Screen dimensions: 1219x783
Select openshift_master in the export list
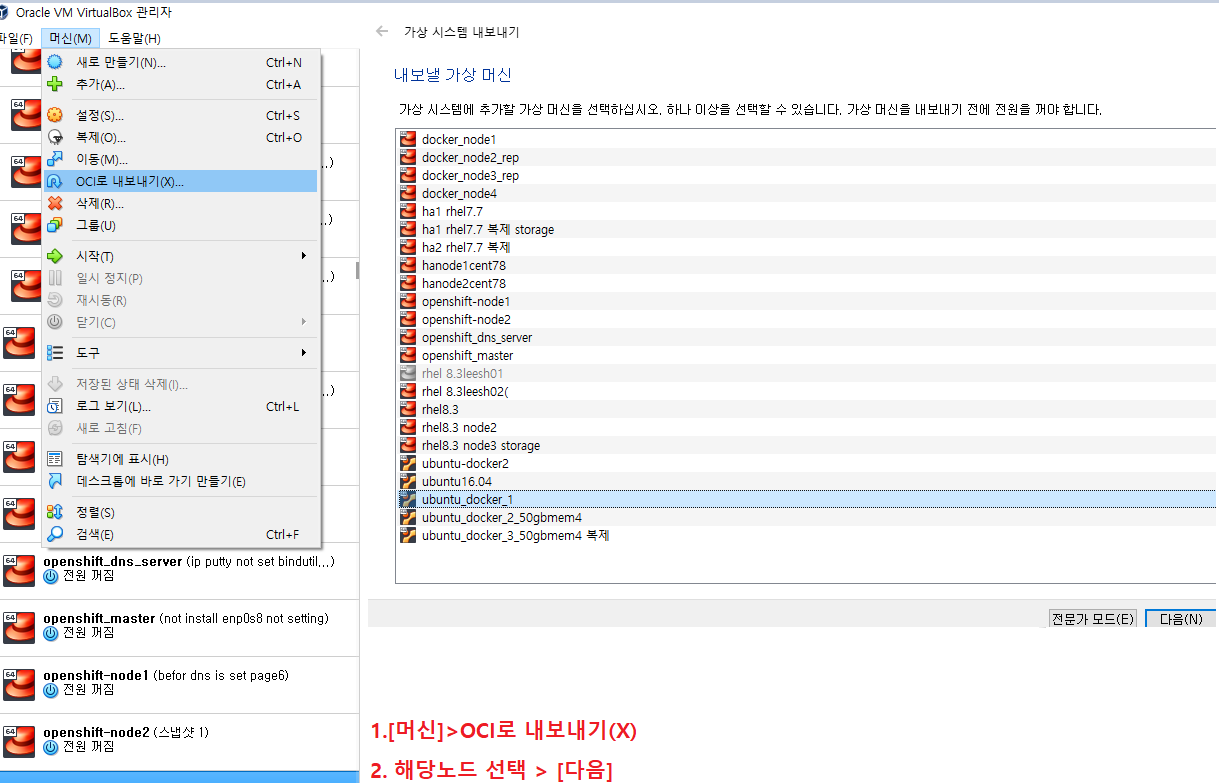coord(807,355)
